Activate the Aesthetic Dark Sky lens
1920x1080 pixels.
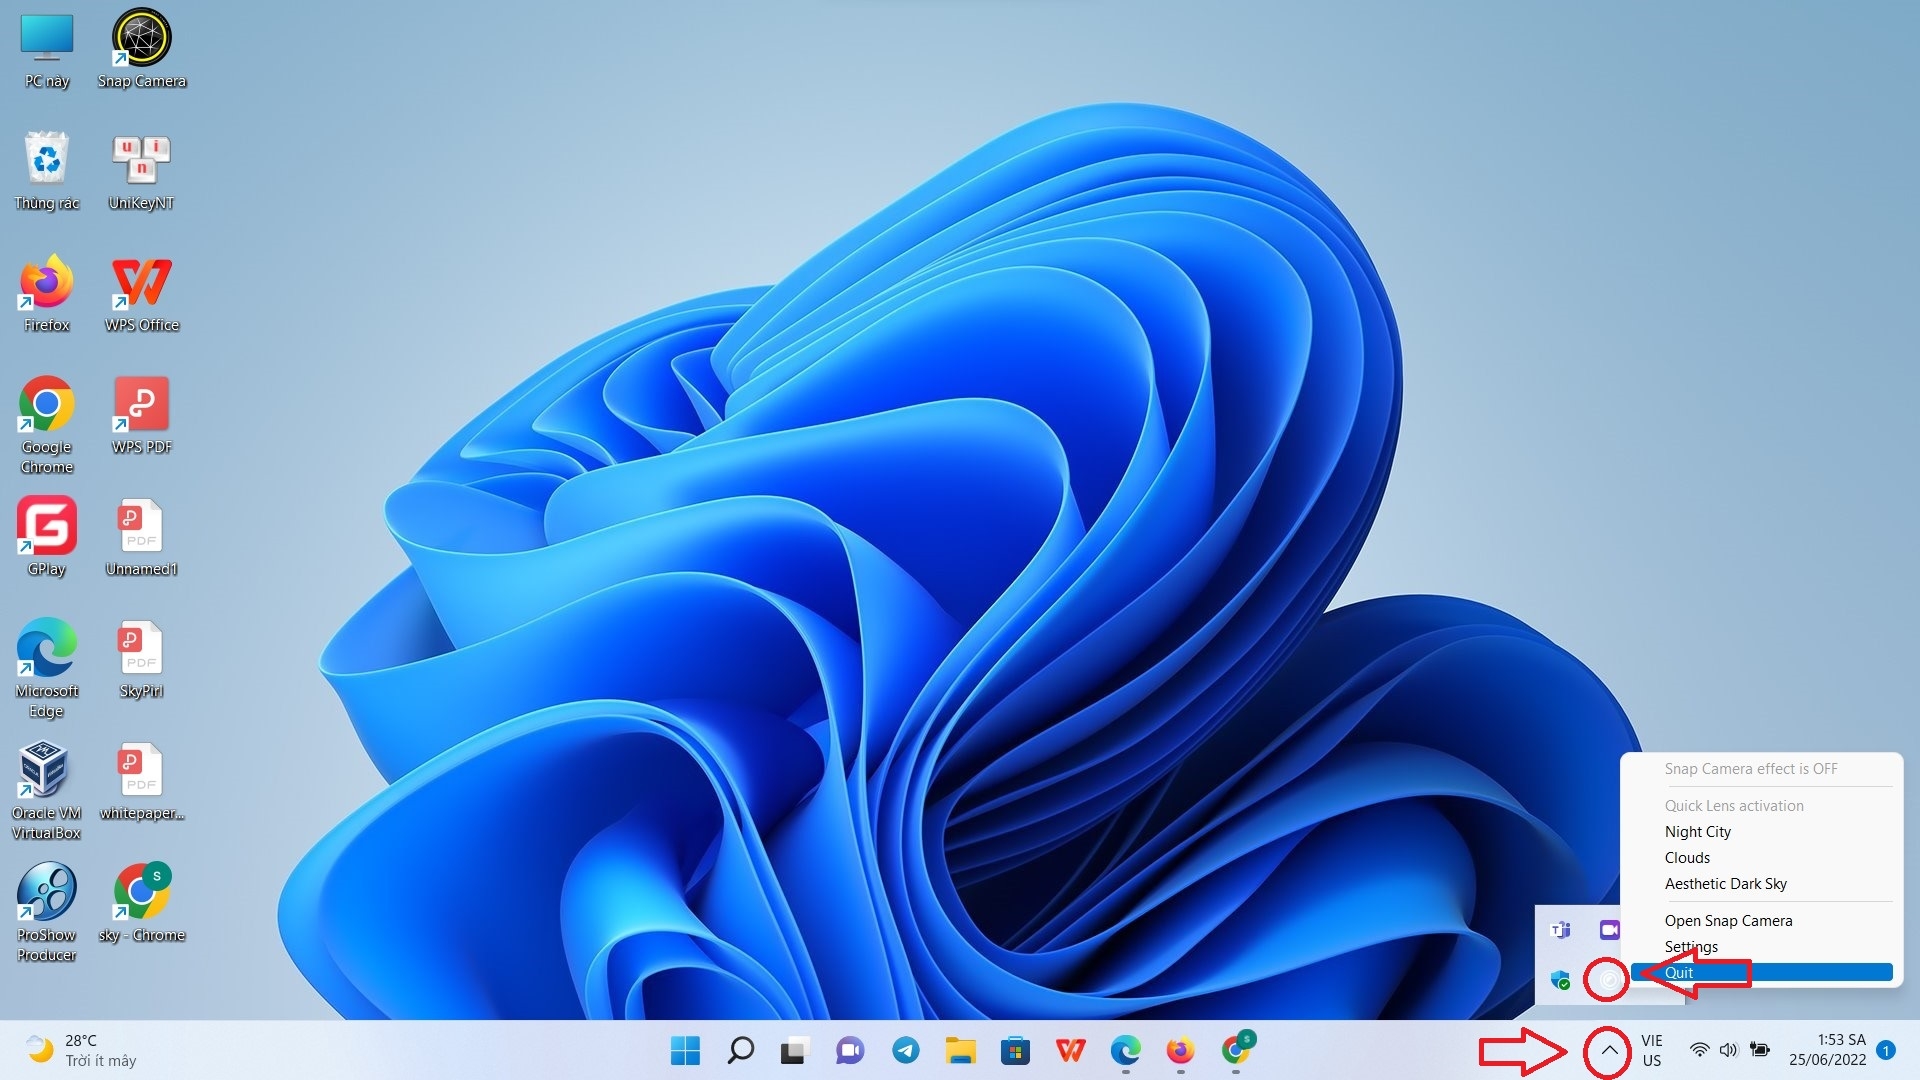(x=1725, y=883)
